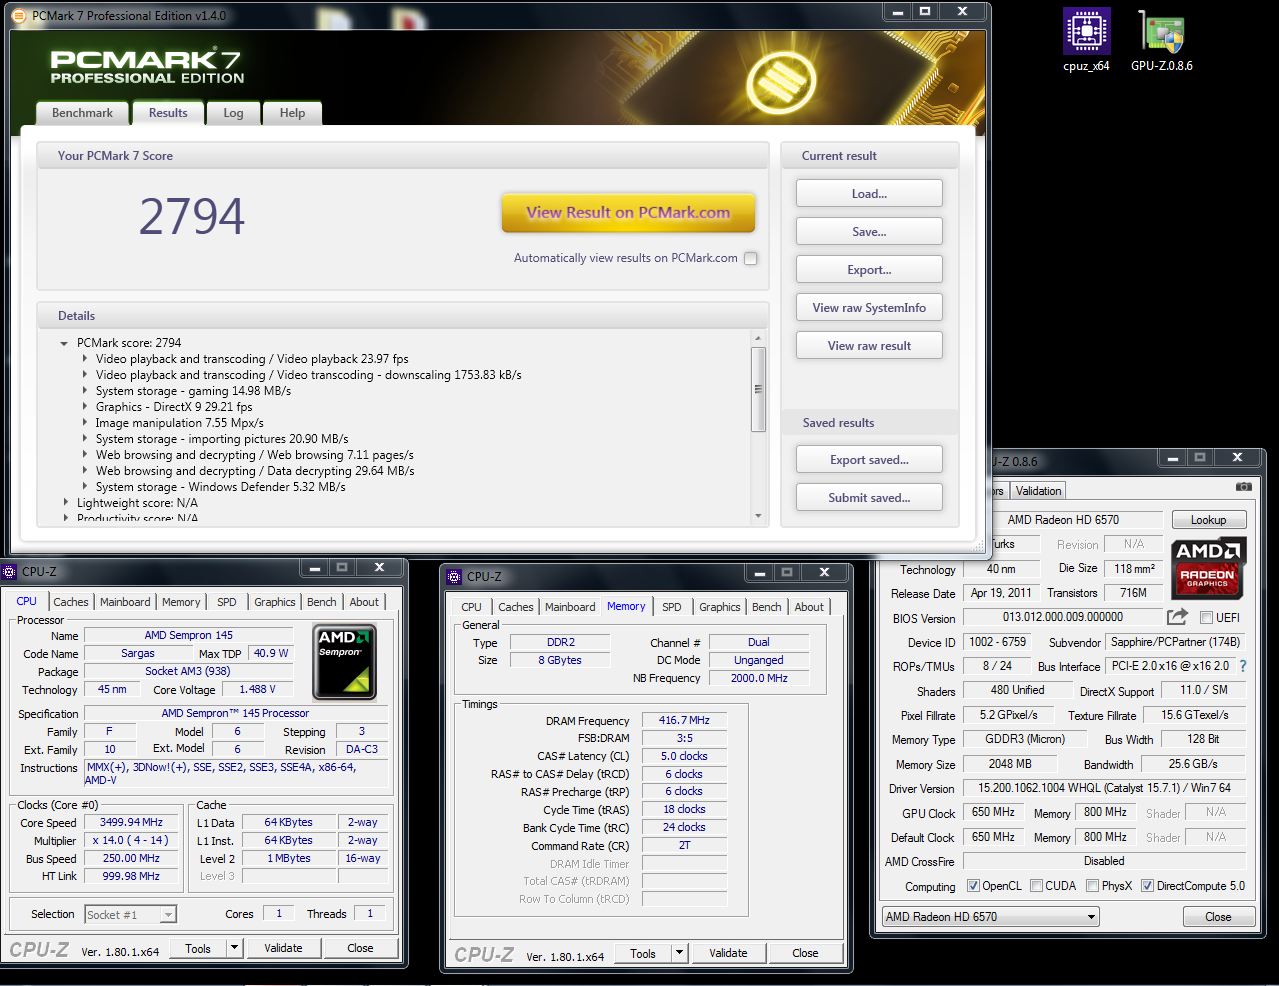
Task: Click the Save... result button
Action: pyautogui.click(x=869, y=231)
